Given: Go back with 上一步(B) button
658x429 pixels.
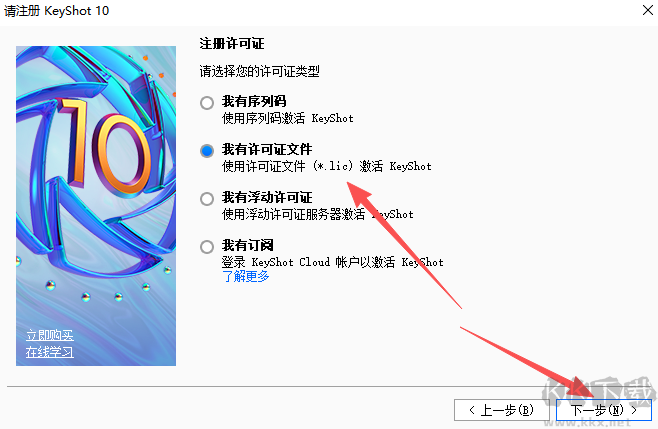Looking at the screenshot, I should coord(501,410).
